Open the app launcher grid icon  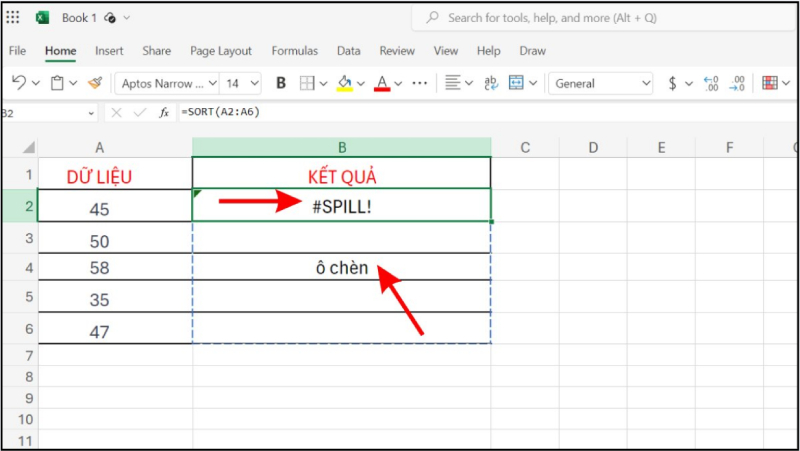(x=13, y=18)
